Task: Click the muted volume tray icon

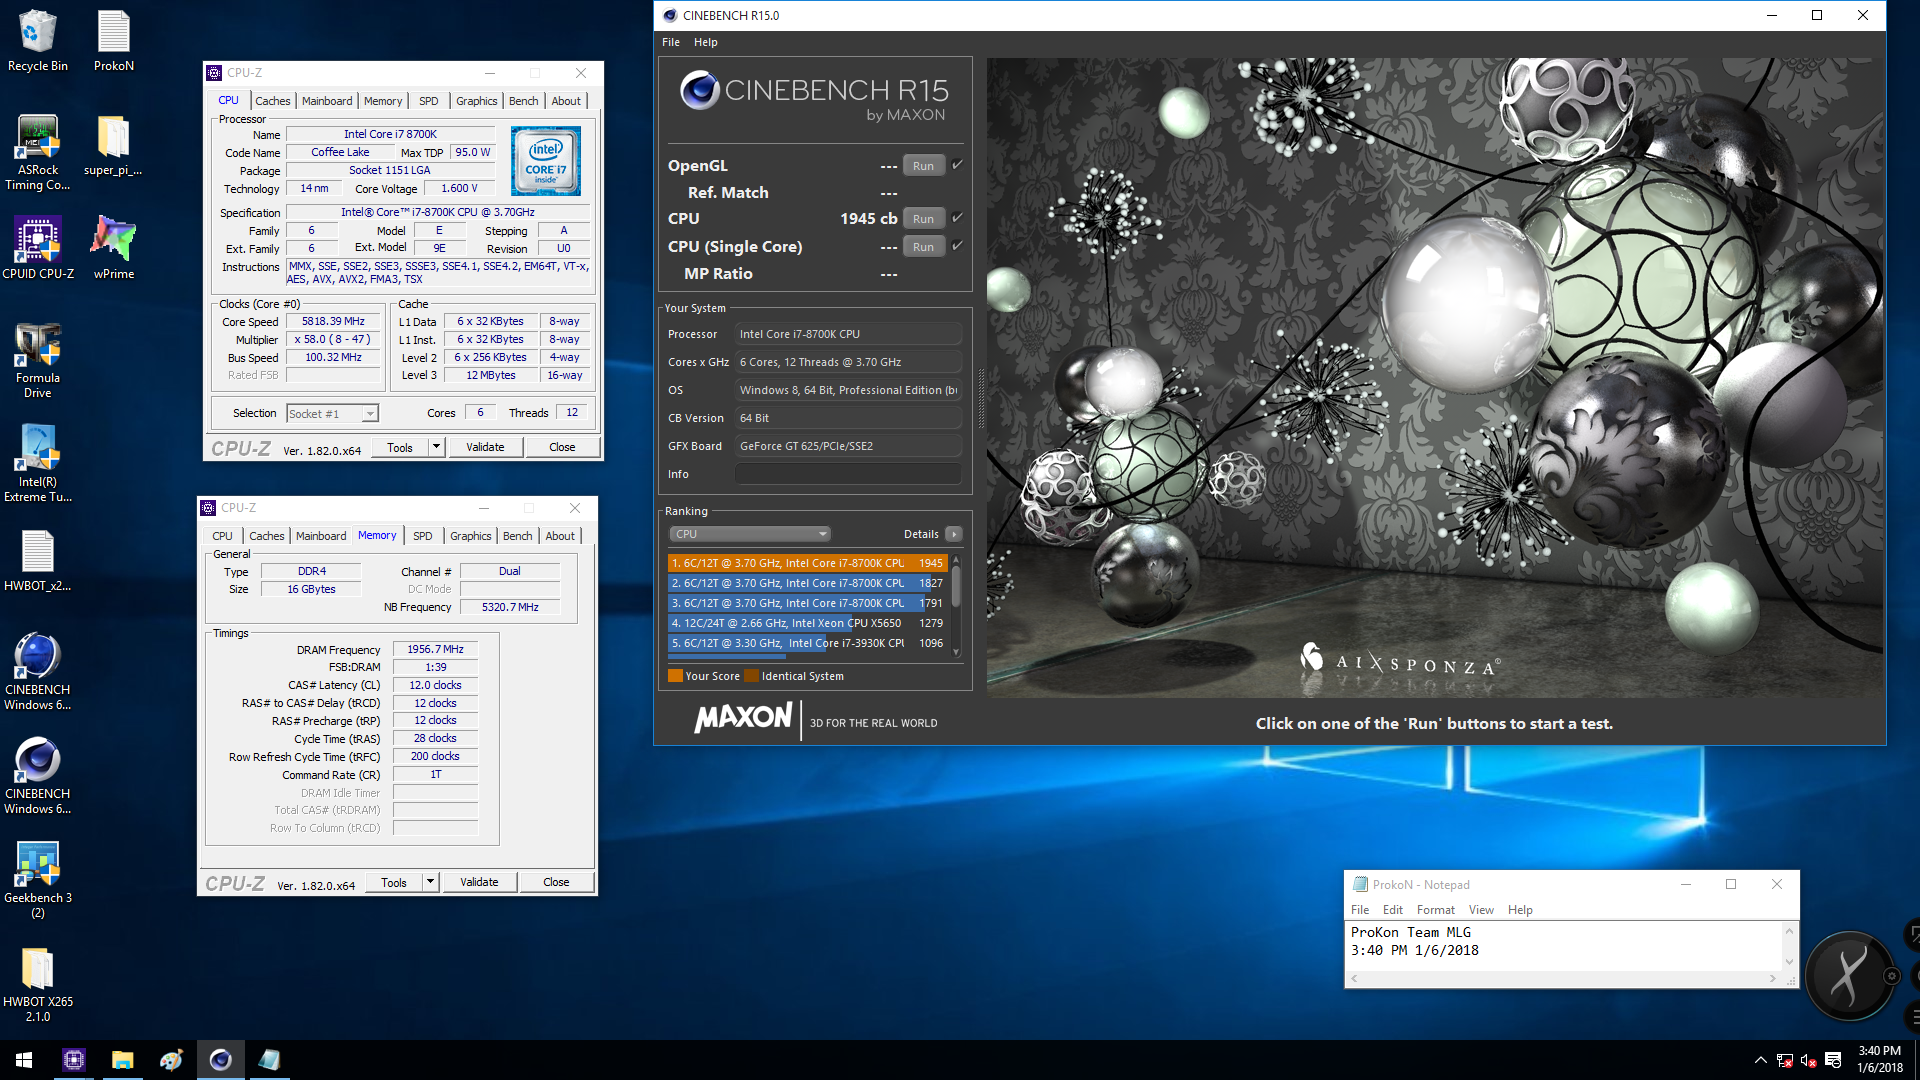Action: (x=1808, y=1061)
